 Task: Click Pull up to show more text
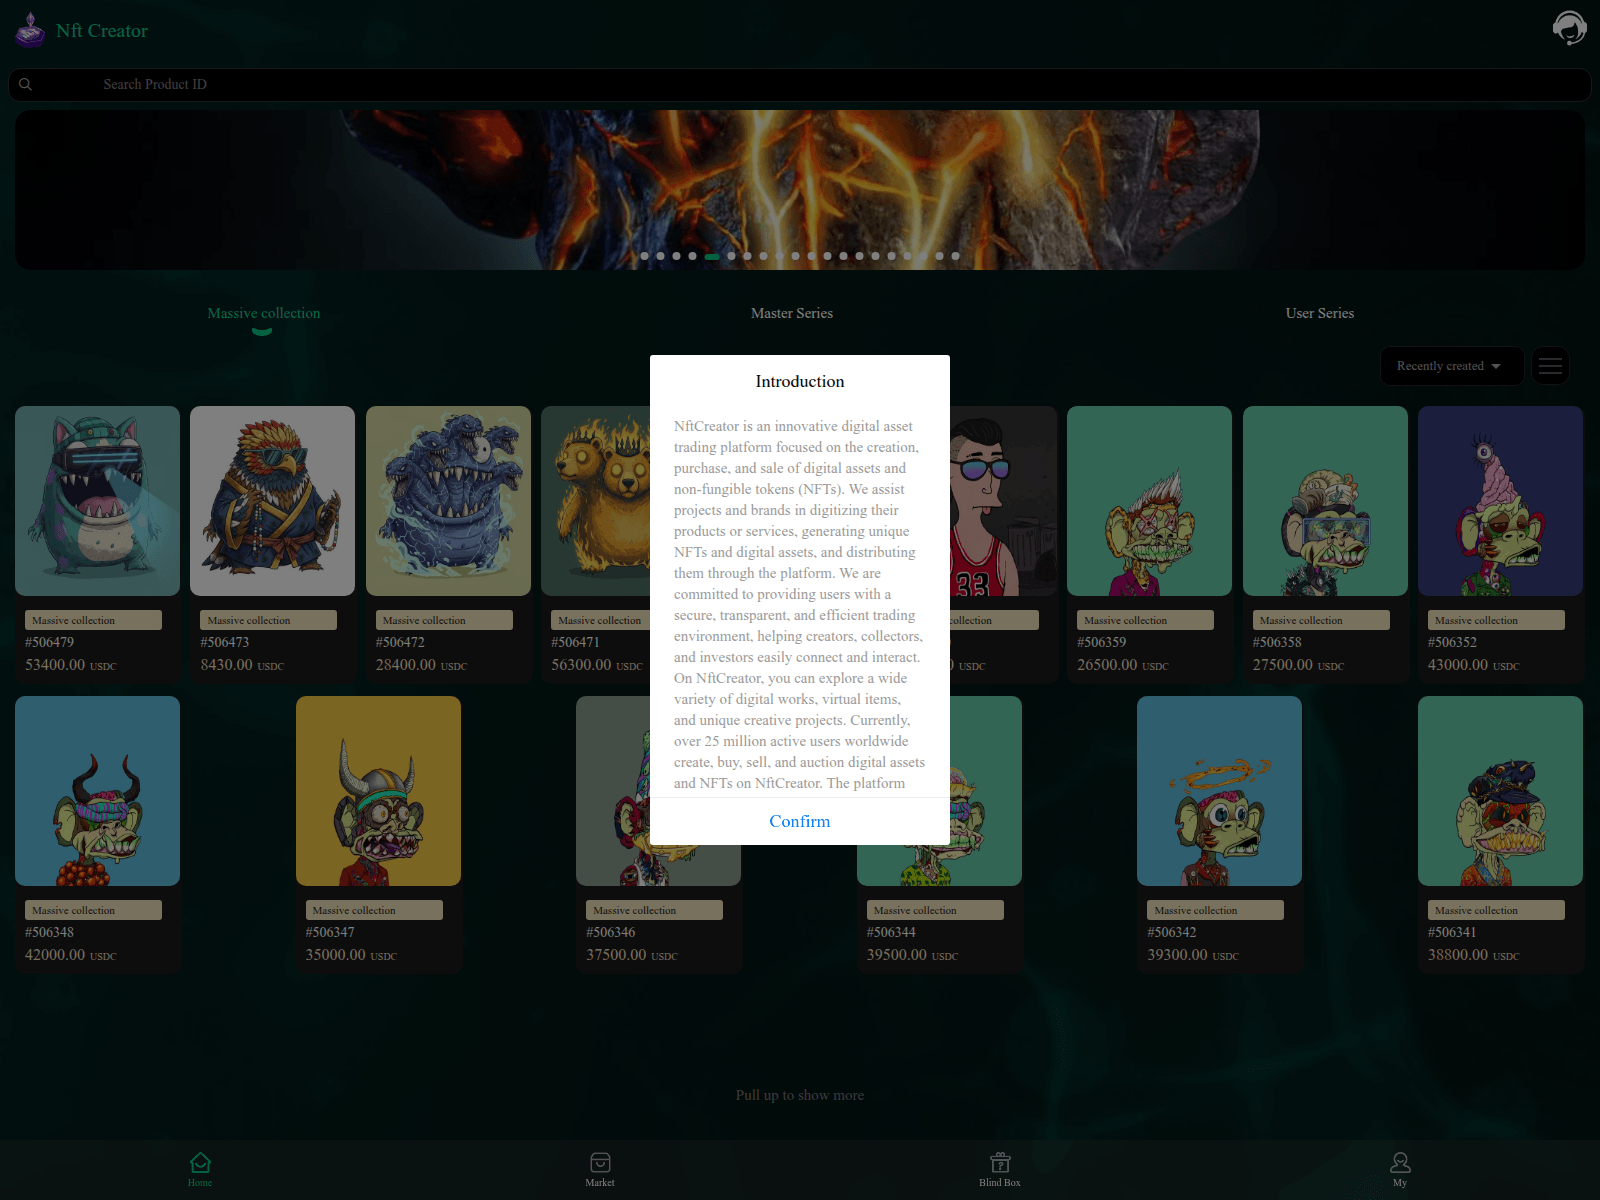click(x=799, y=1095)
